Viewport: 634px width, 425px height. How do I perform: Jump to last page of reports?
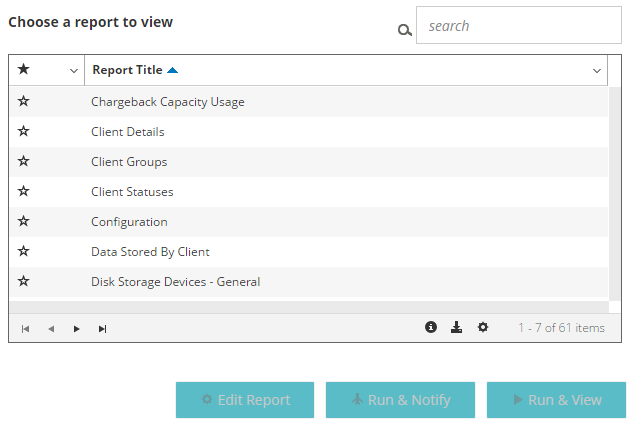pos(103,328)
